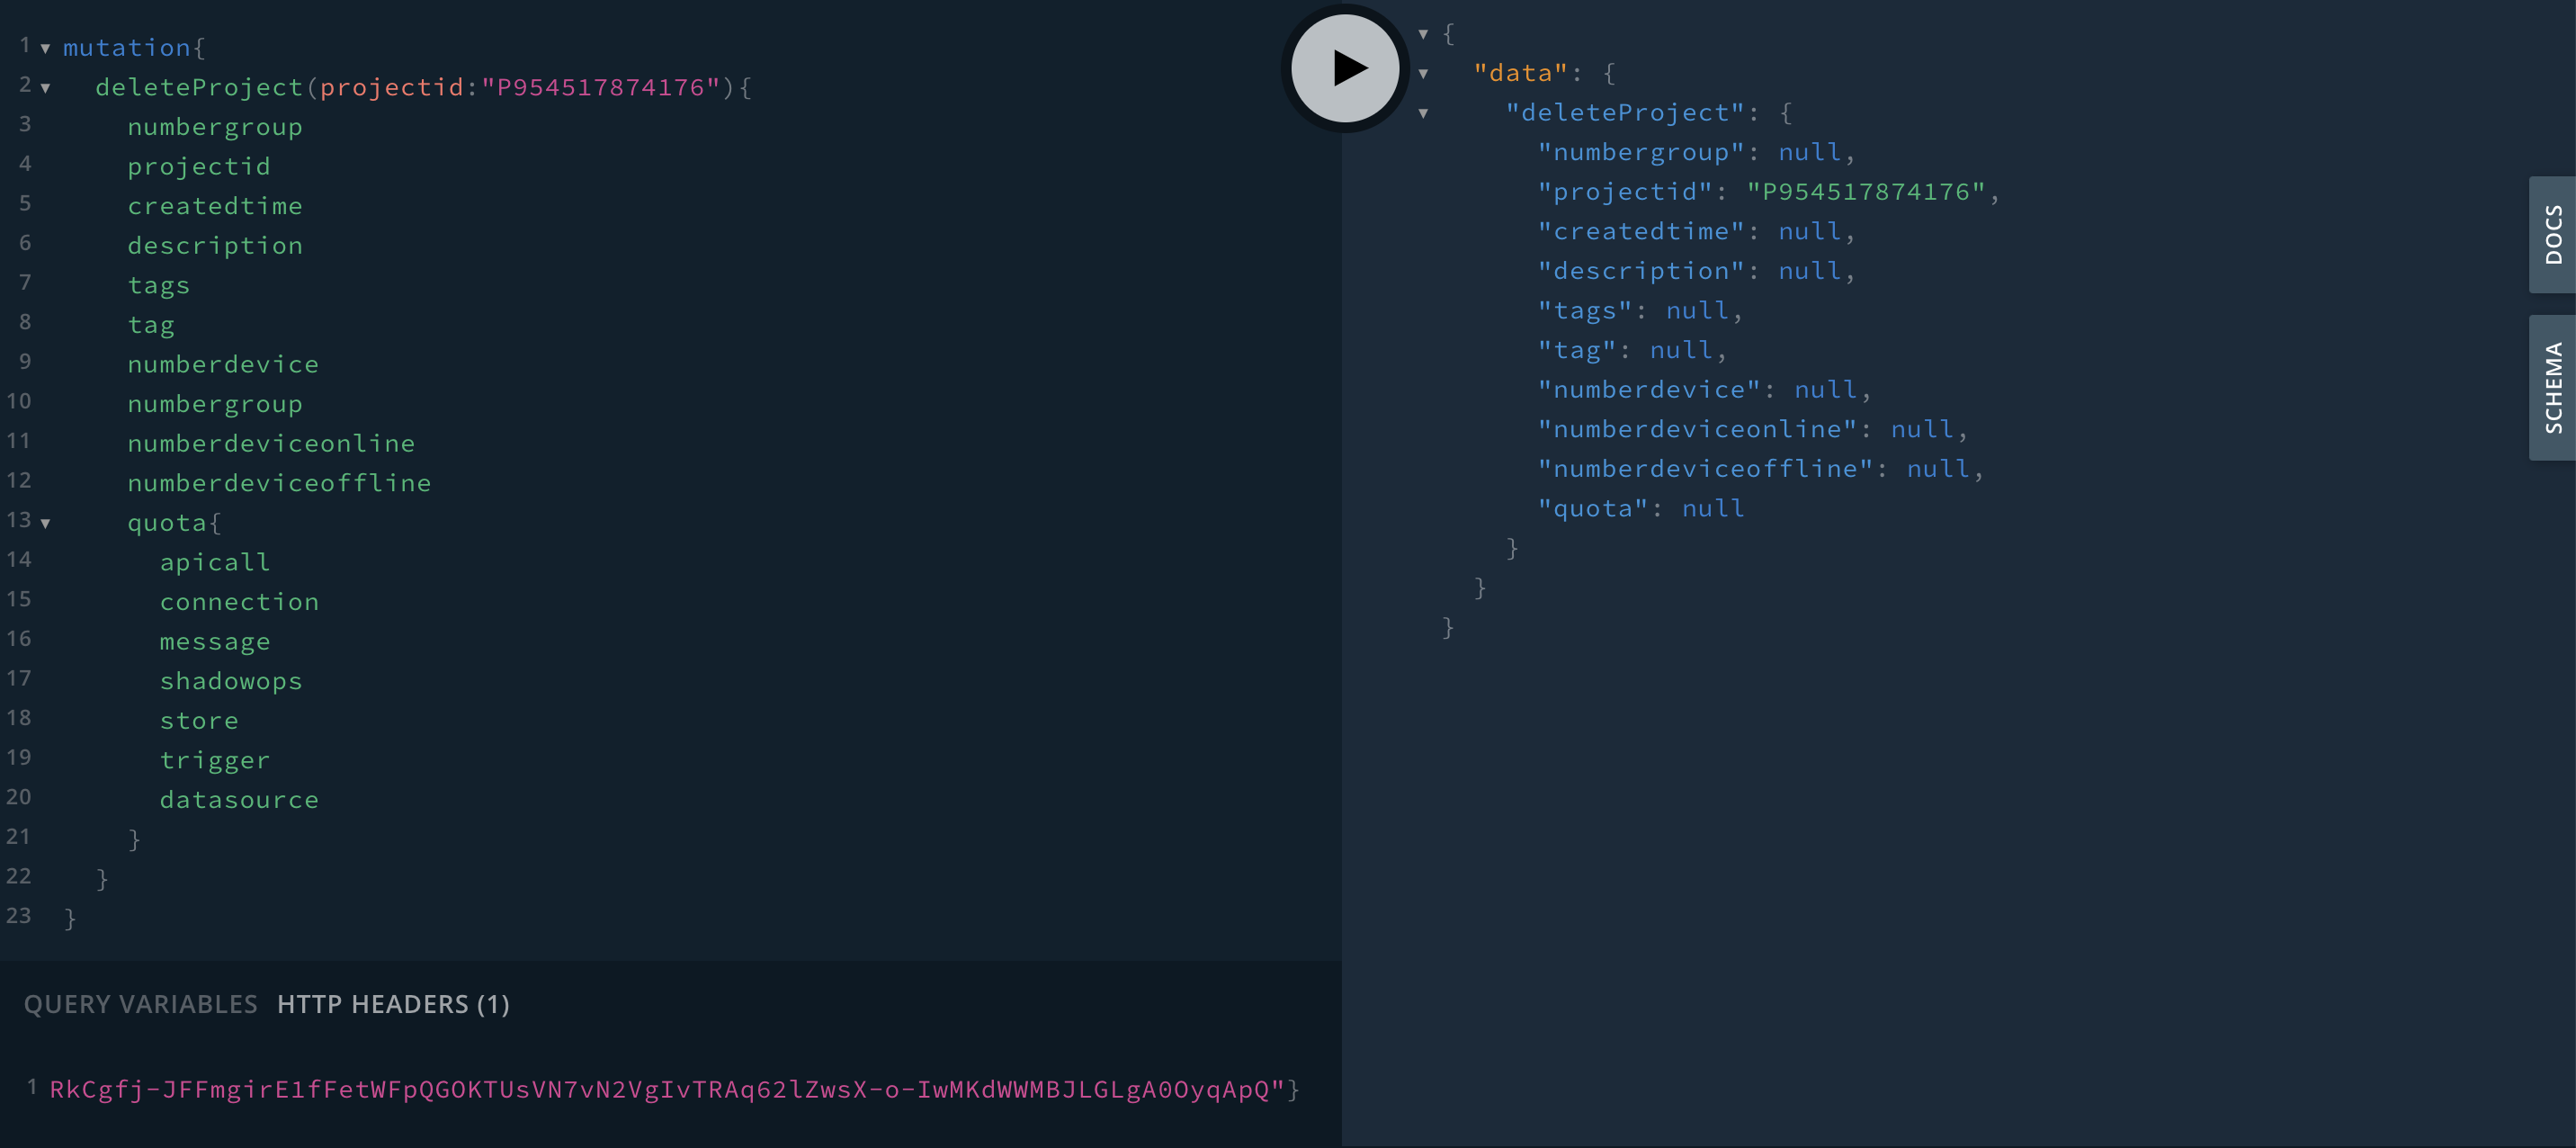This screenshot has width=2576, height=1148.
Task: Click the tag field on line 8
Action: click(151, 325)
